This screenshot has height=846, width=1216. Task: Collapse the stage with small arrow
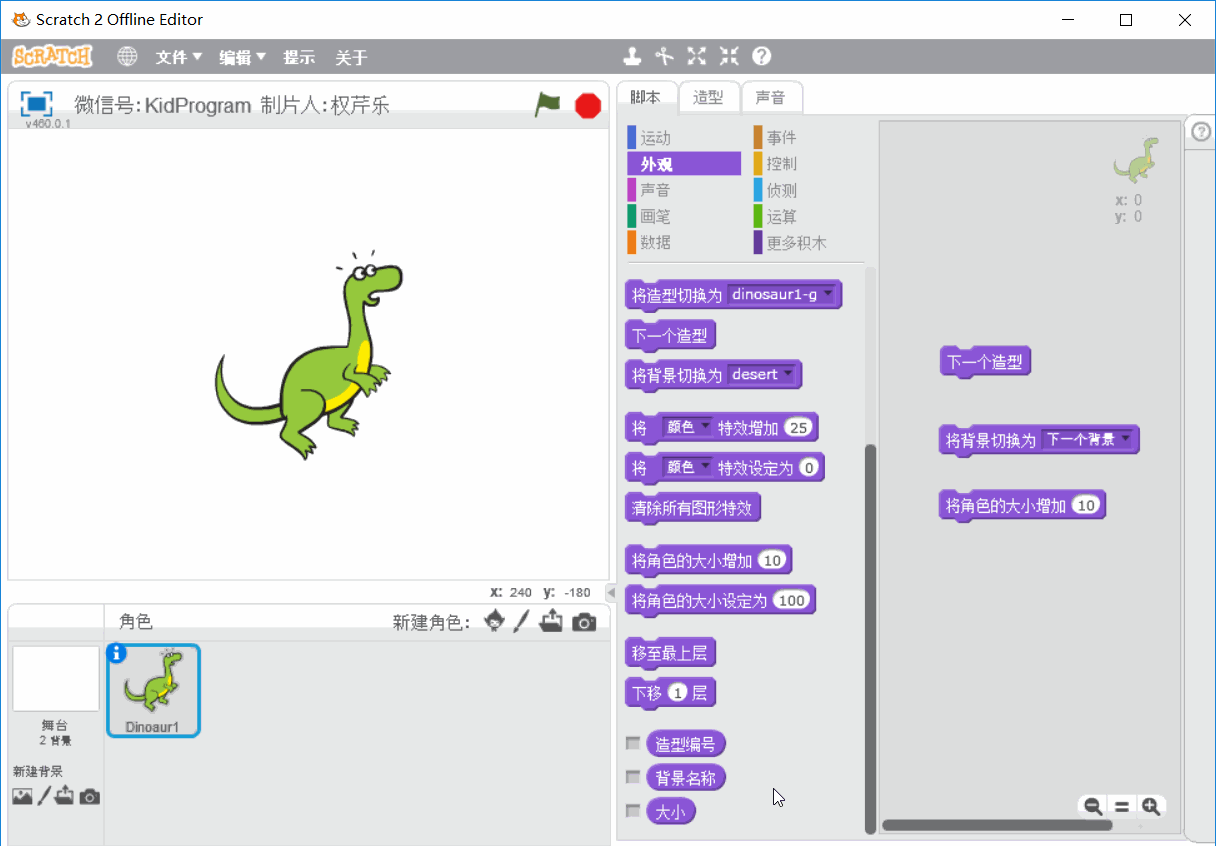pos(611,592)
